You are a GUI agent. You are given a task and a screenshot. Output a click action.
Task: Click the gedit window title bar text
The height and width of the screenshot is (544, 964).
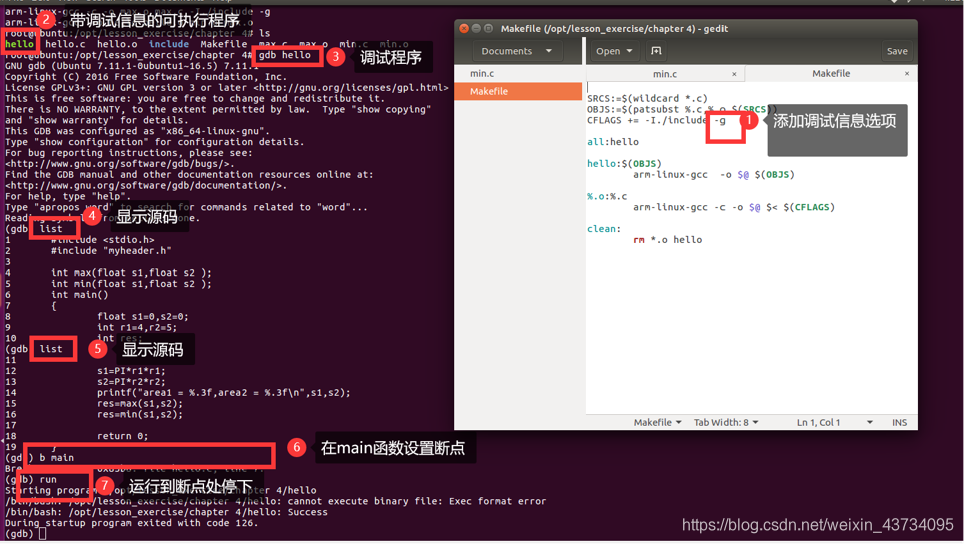click(x=614, y=28)
